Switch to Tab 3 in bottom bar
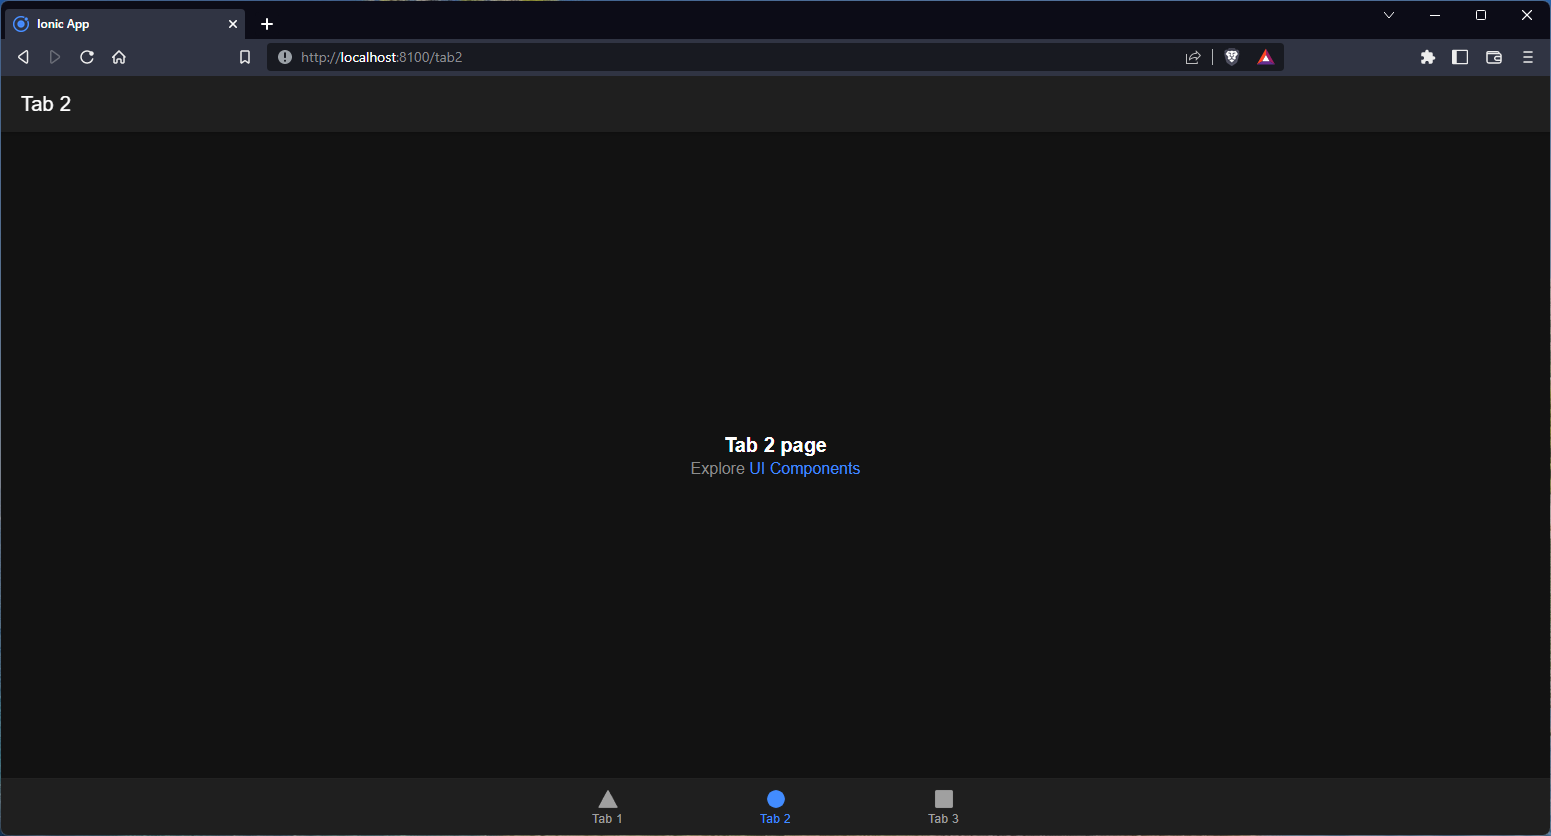The width and height of the screenshot is (1551, 836). coord(943,807)
